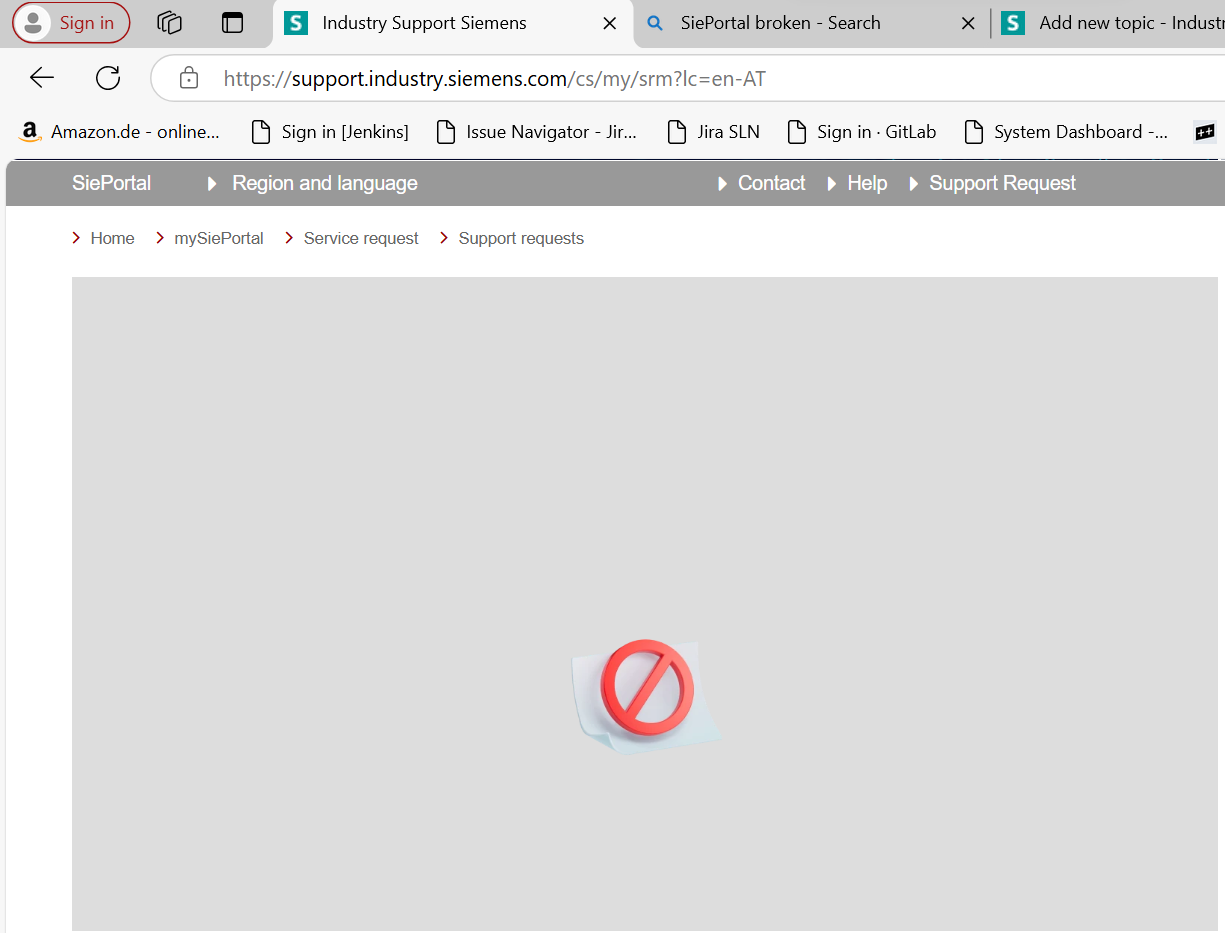Click the Sign in profile button
This screenshot has width=1225, height=933.
coord(71,23)
